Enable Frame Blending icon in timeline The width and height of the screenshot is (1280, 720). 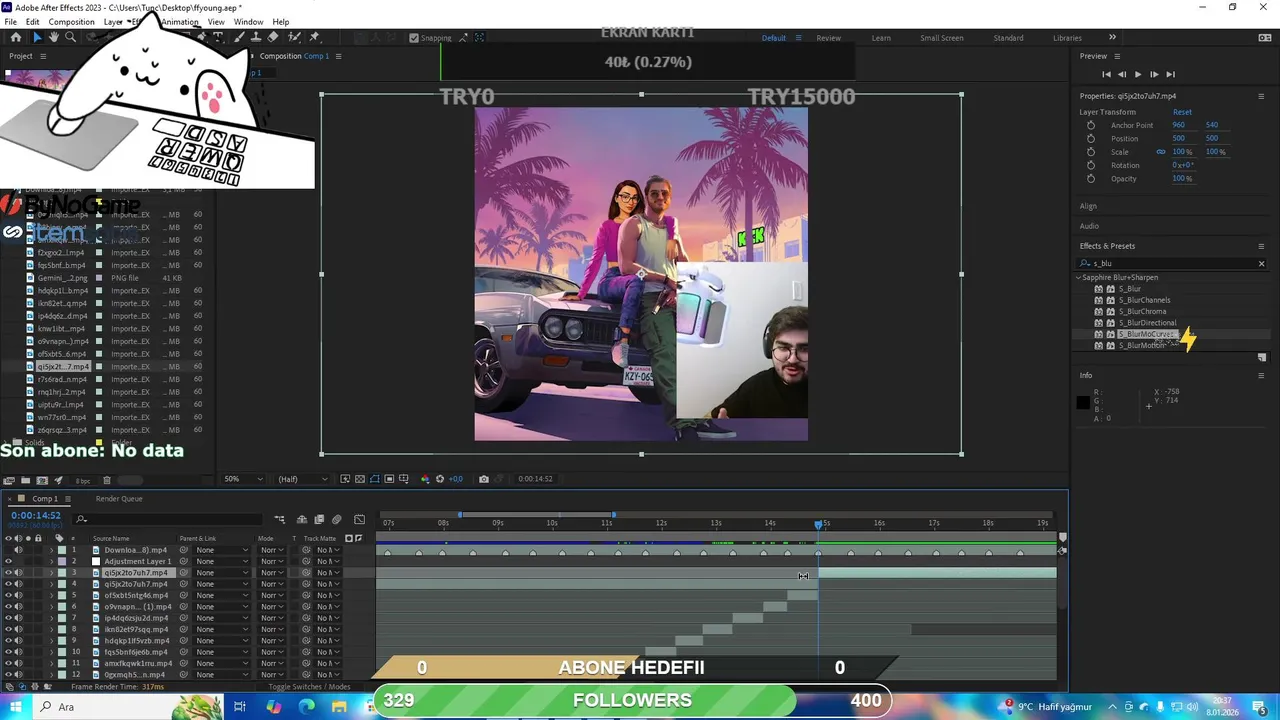pos(319,519)
